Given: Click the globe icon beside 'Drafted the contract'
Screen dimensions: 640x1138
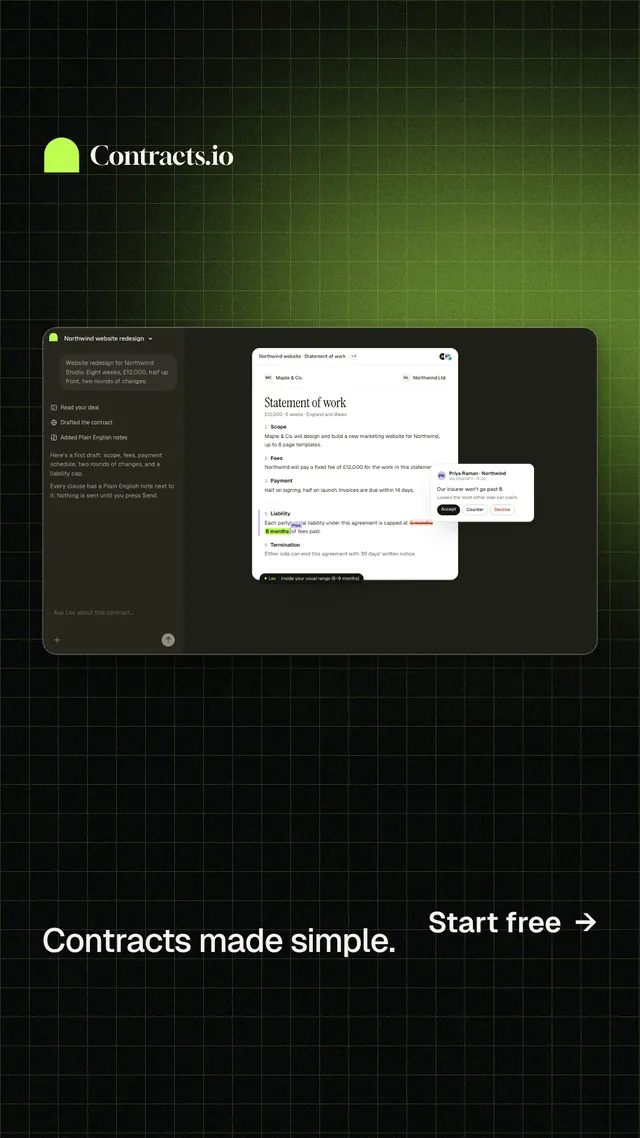Looking at the screenshot, I should 54,422.
